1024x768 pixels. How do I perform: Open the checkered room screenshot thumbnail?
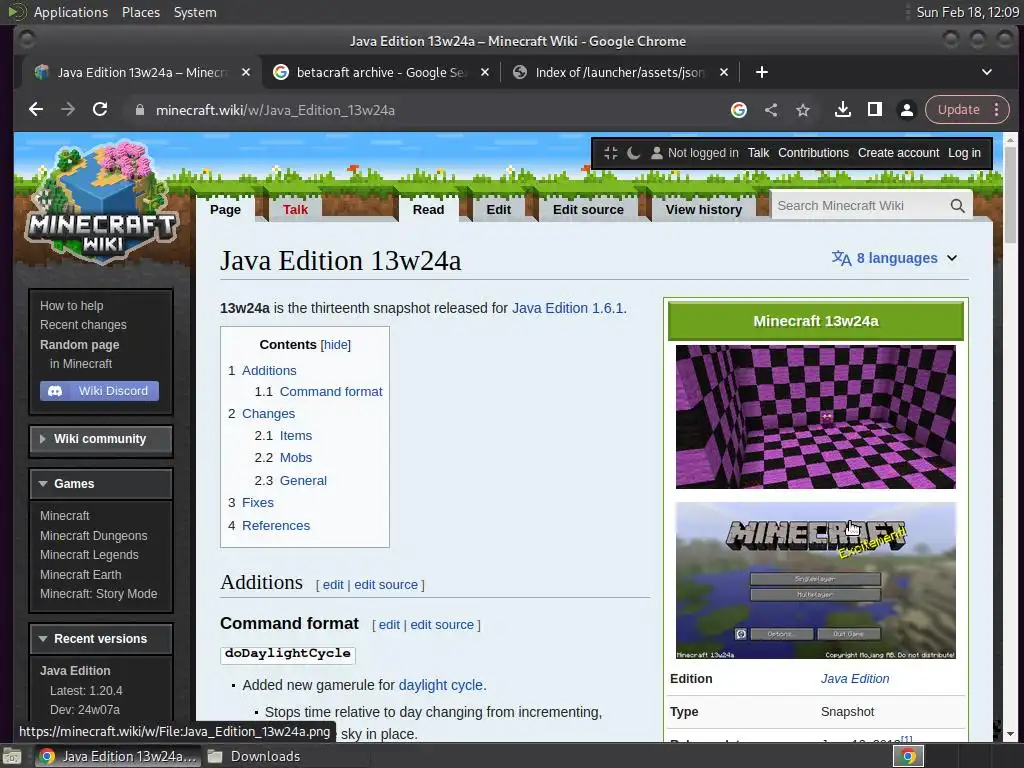[816, 417]
